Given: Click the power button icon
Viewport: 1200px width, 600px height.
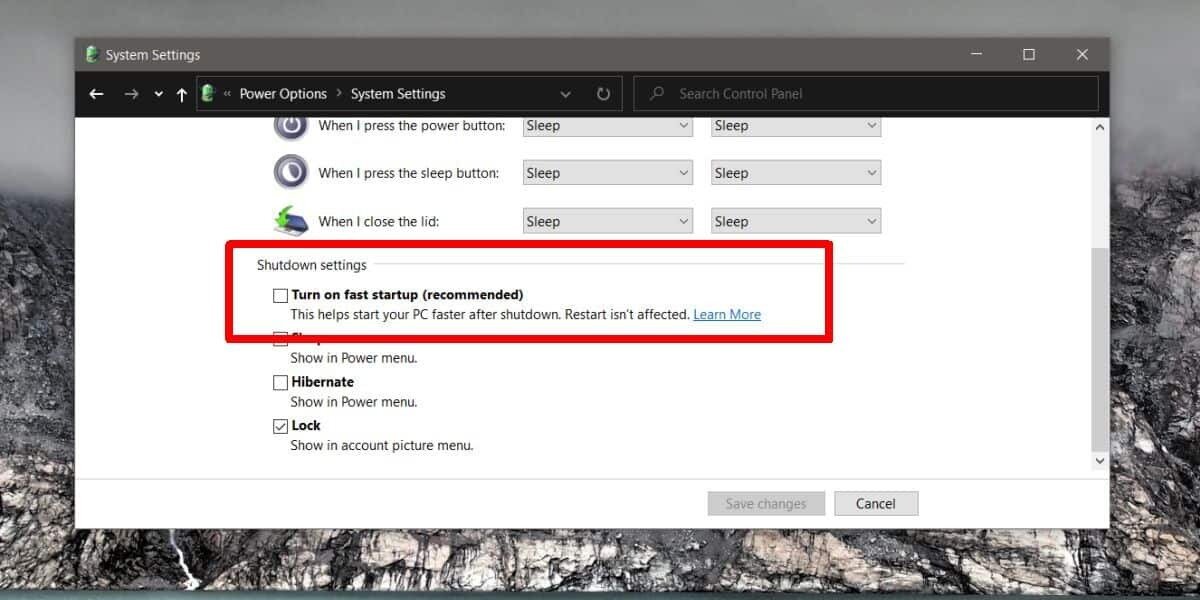Looking at the screenshot, I should tap(290, 125).
